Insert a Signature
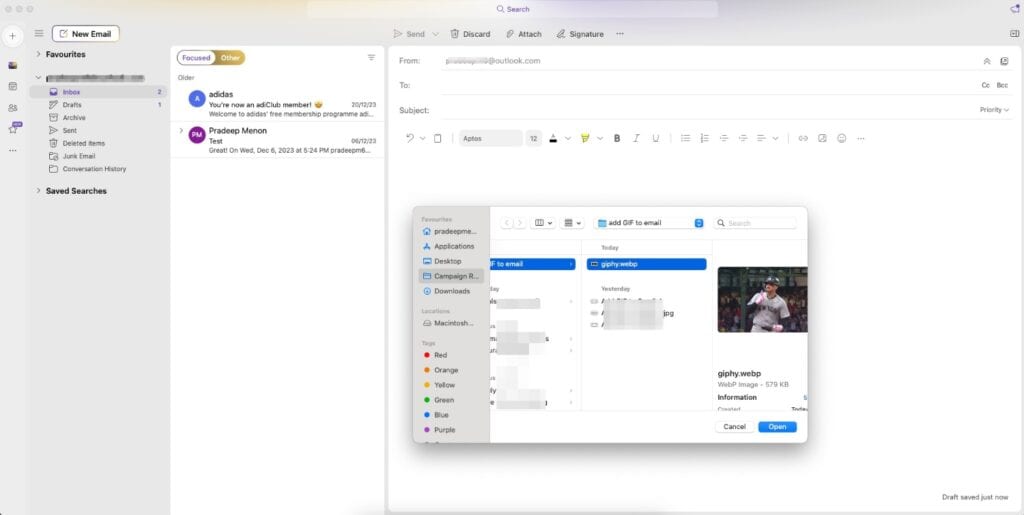Image resolution: width=1024 pixels, height=515 pixels. [x=580, y=34]
